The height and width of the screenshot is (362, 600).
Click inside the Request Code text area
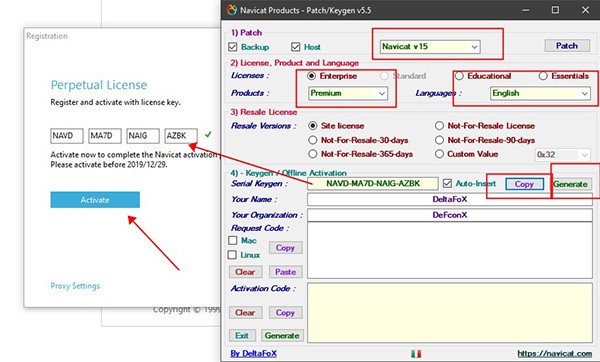point(450,250)
